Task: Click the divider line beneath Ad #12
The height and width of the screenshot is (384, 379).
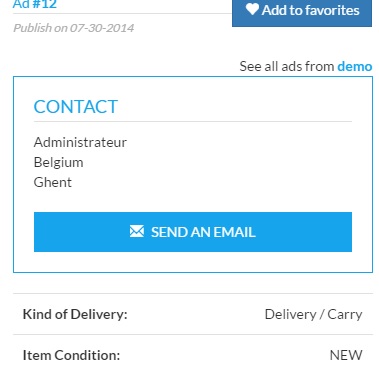Action: 122,14
